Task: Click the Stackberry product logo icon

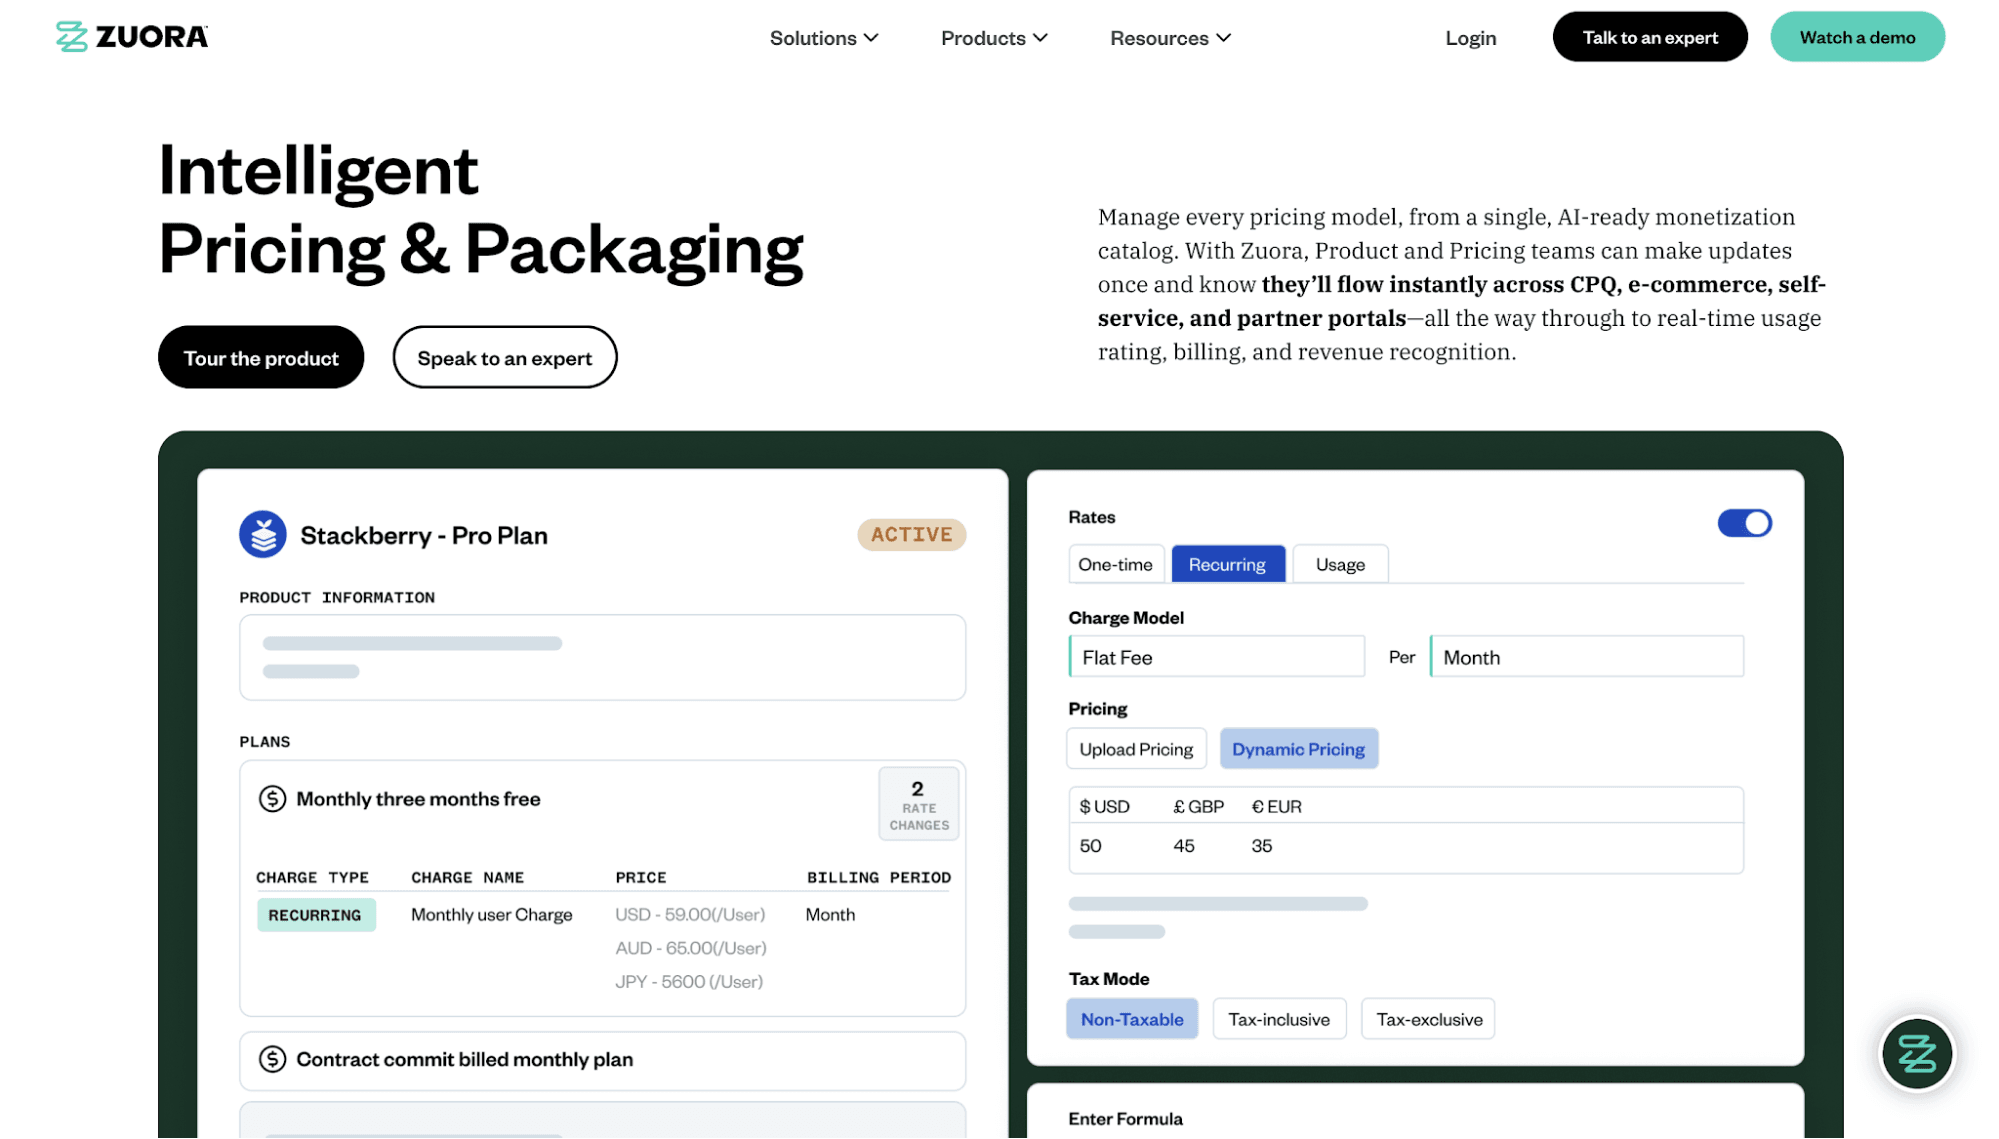Action: [x=263, y=535]
